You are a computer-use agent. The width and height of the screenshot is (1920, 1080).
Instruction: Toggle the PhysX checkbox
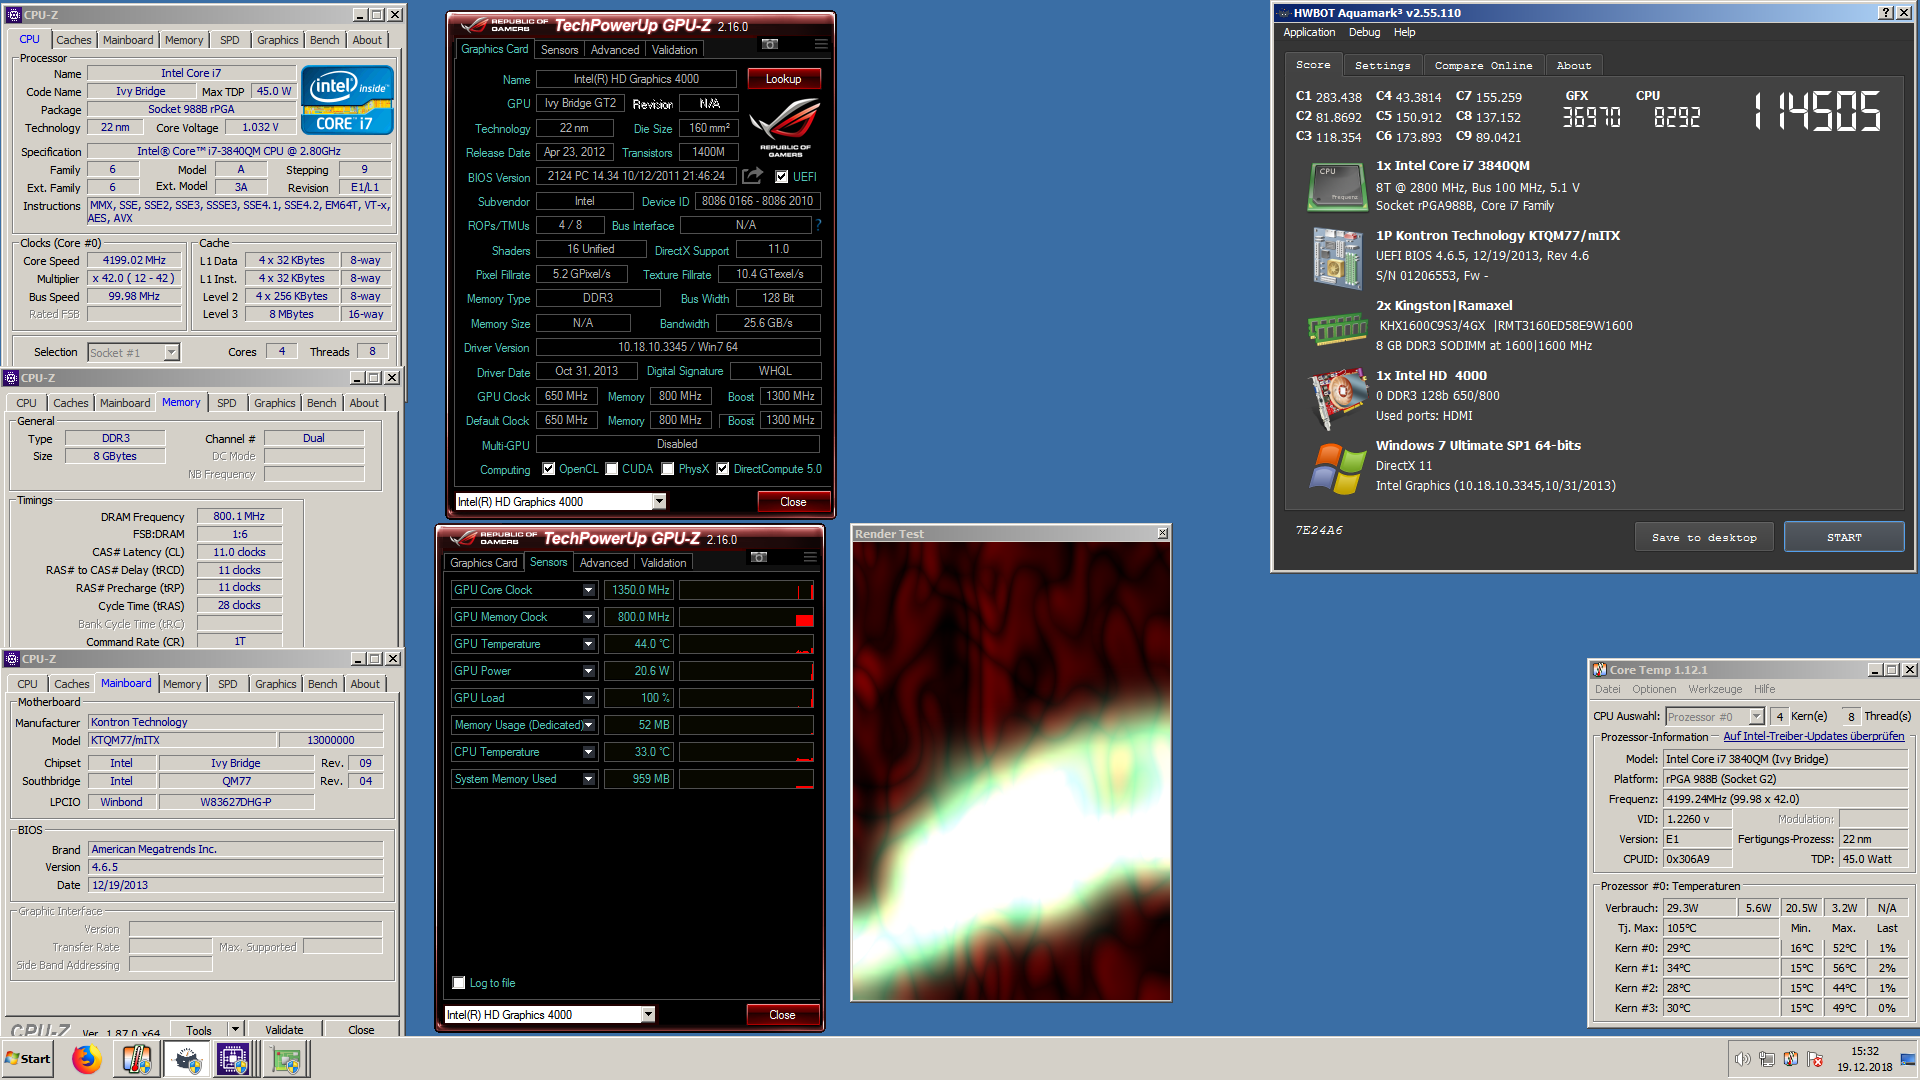pyautogui.click(x=668, y=469)
